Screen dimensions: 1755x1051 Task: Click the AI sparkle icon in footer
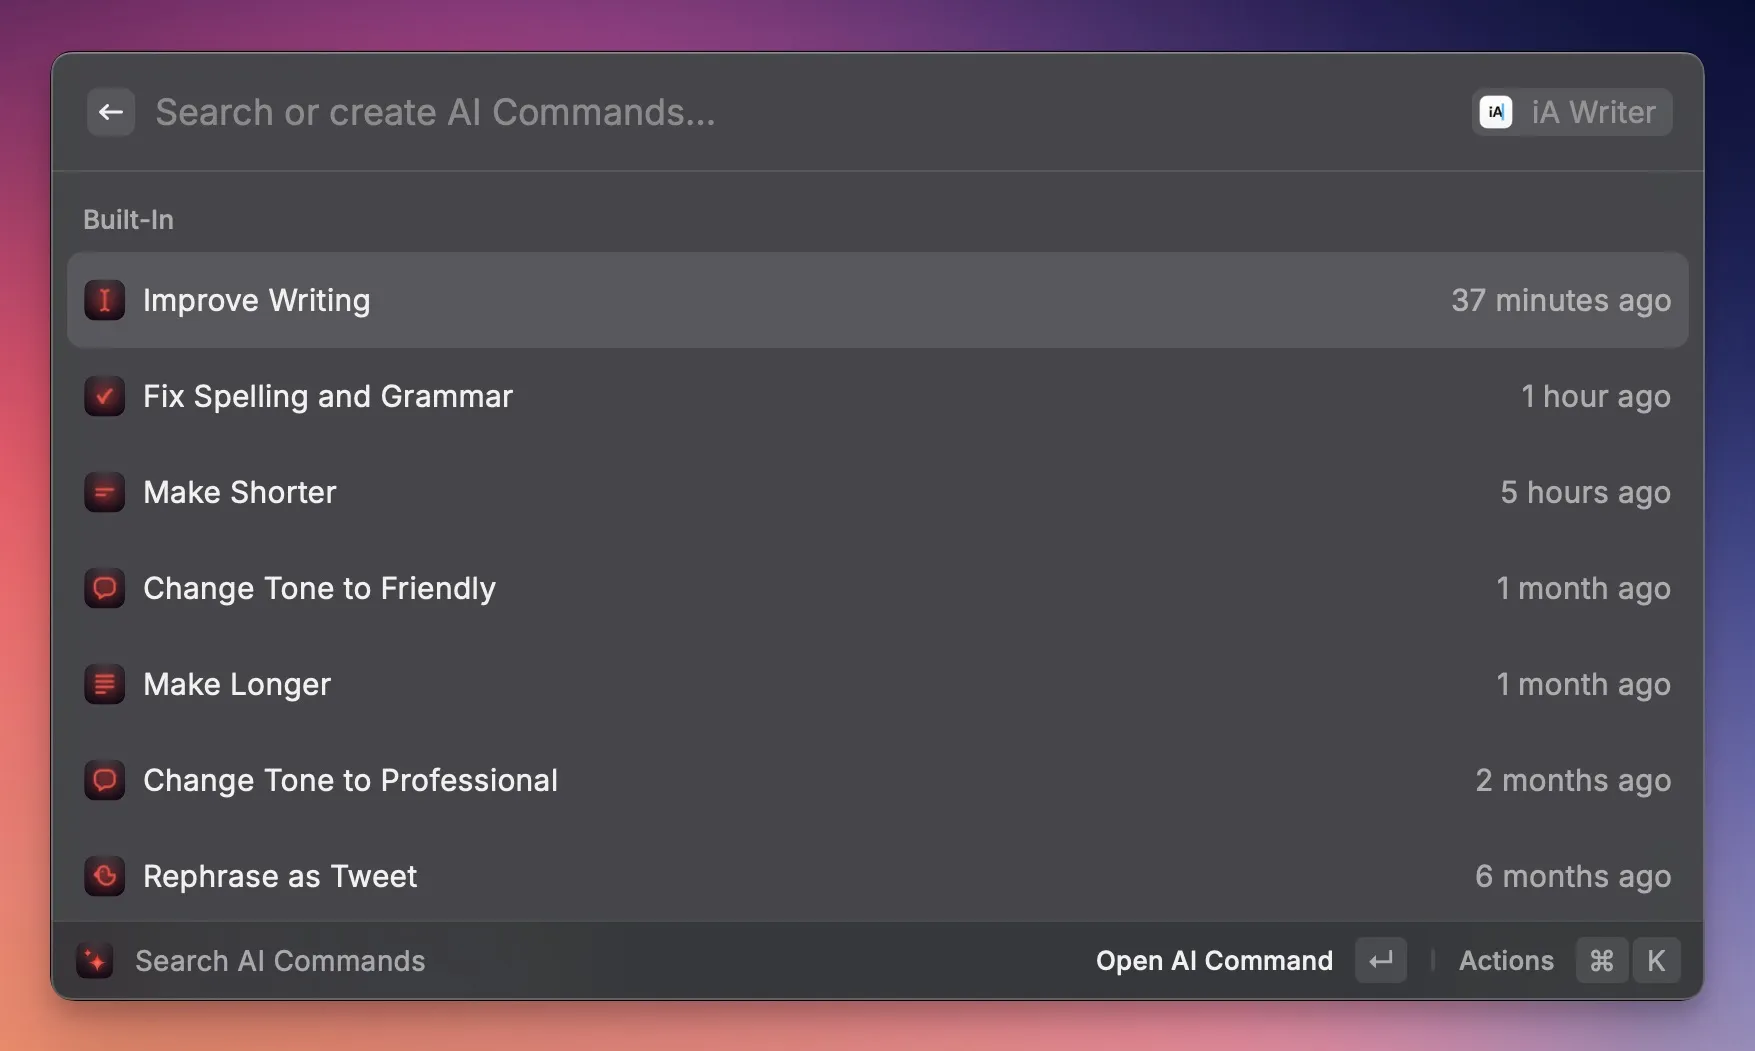tap(95, 961)
